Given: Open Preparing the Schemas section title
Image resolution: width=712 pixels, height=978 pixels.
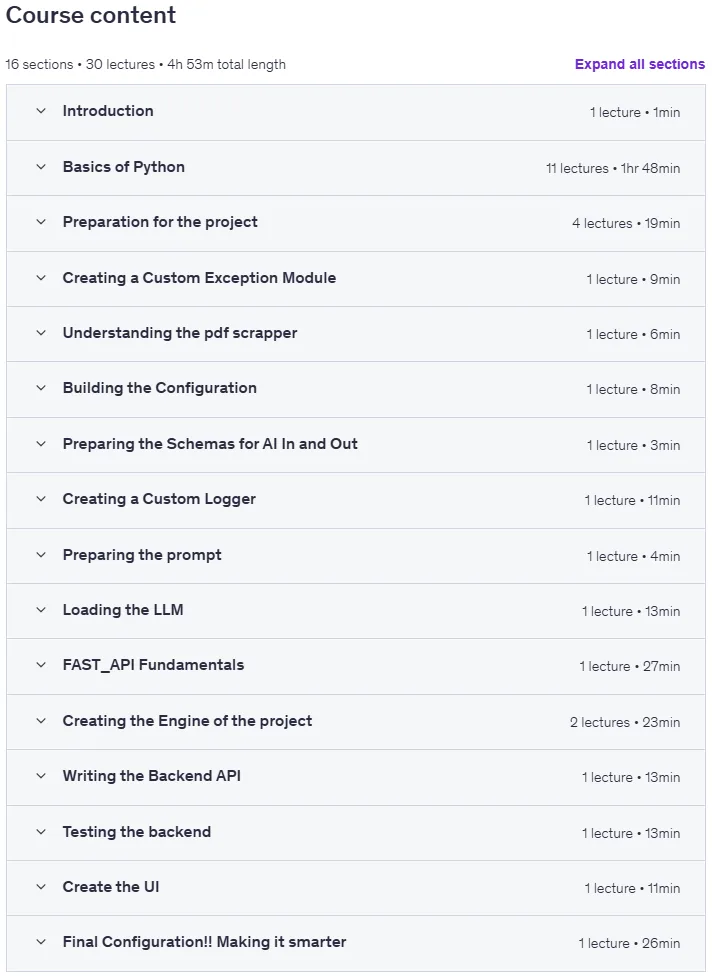Looking at the screenshot, I should [x=210, y=444].
